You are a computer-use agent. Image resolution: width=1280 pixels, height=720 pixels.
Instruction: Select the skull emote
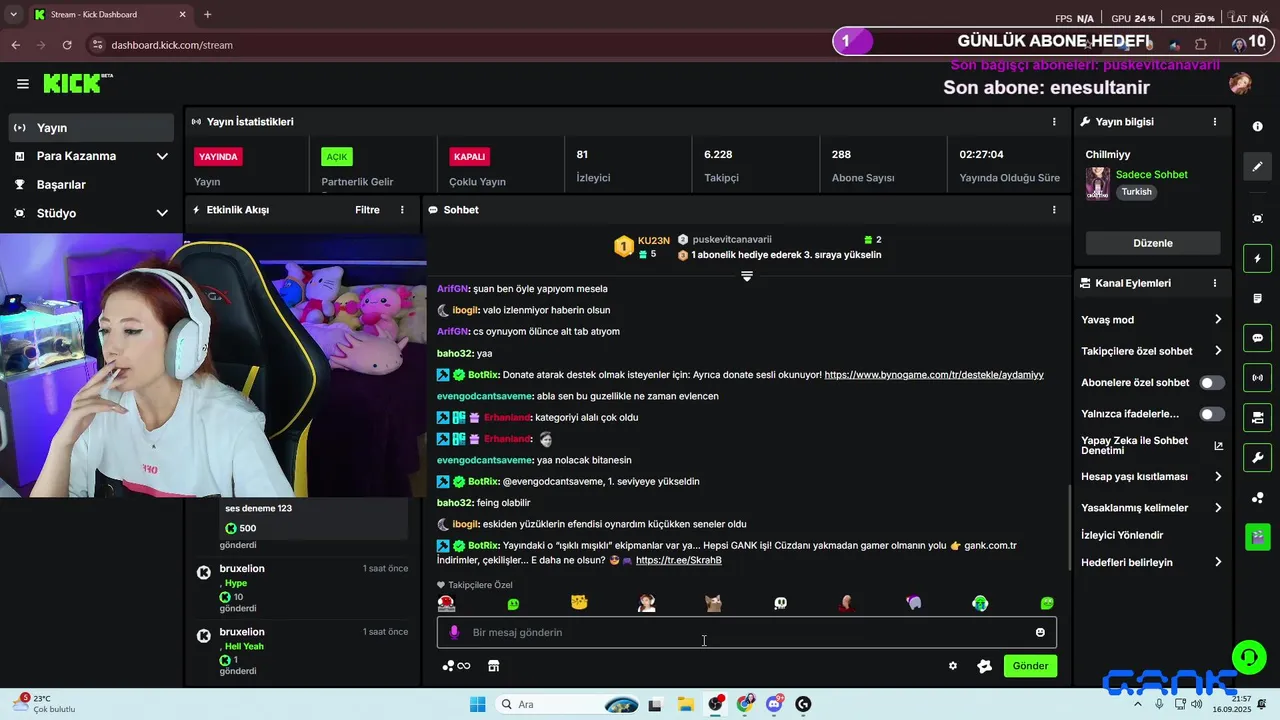click(780, 603)
